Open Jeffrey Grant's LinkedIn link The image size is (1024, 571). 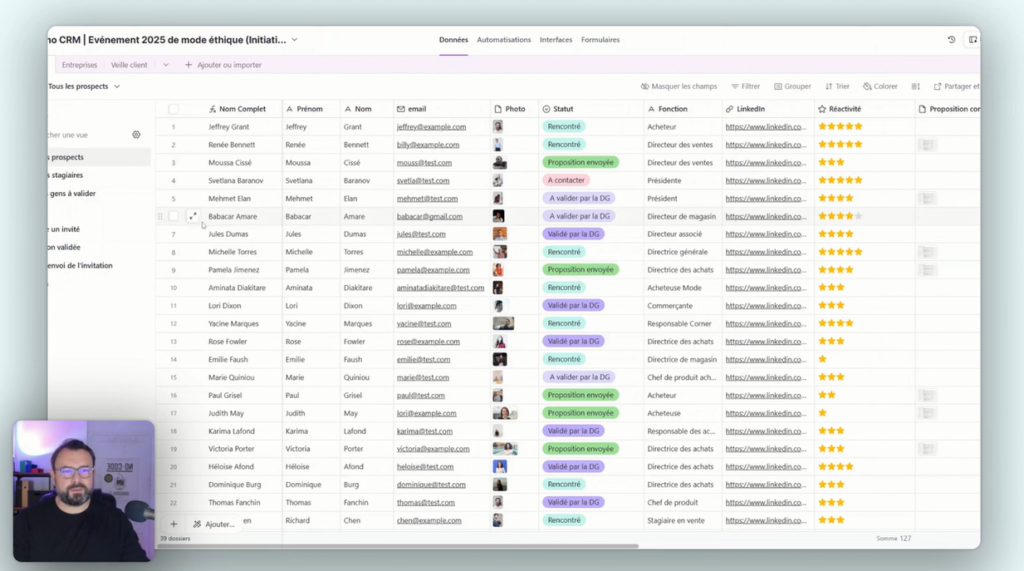point(765,127)
